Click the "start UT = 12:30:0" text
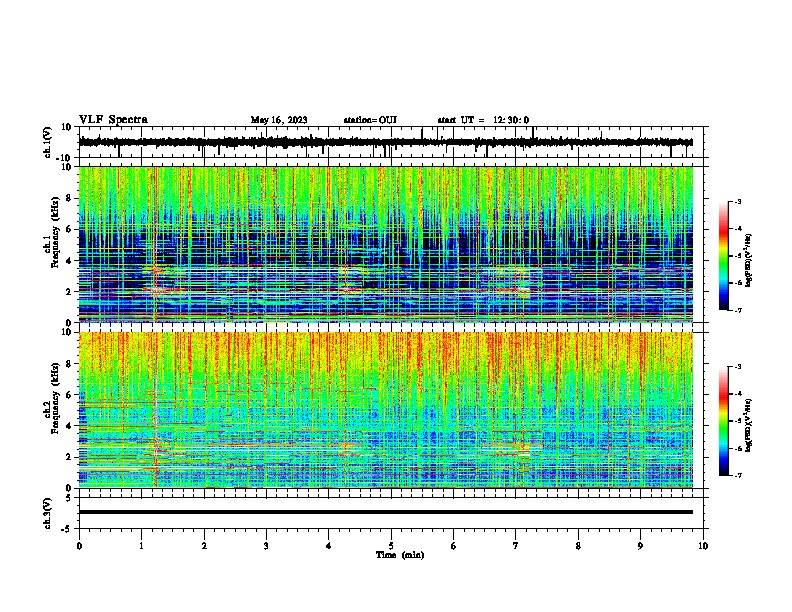792x612 pixels. (483, 120)
